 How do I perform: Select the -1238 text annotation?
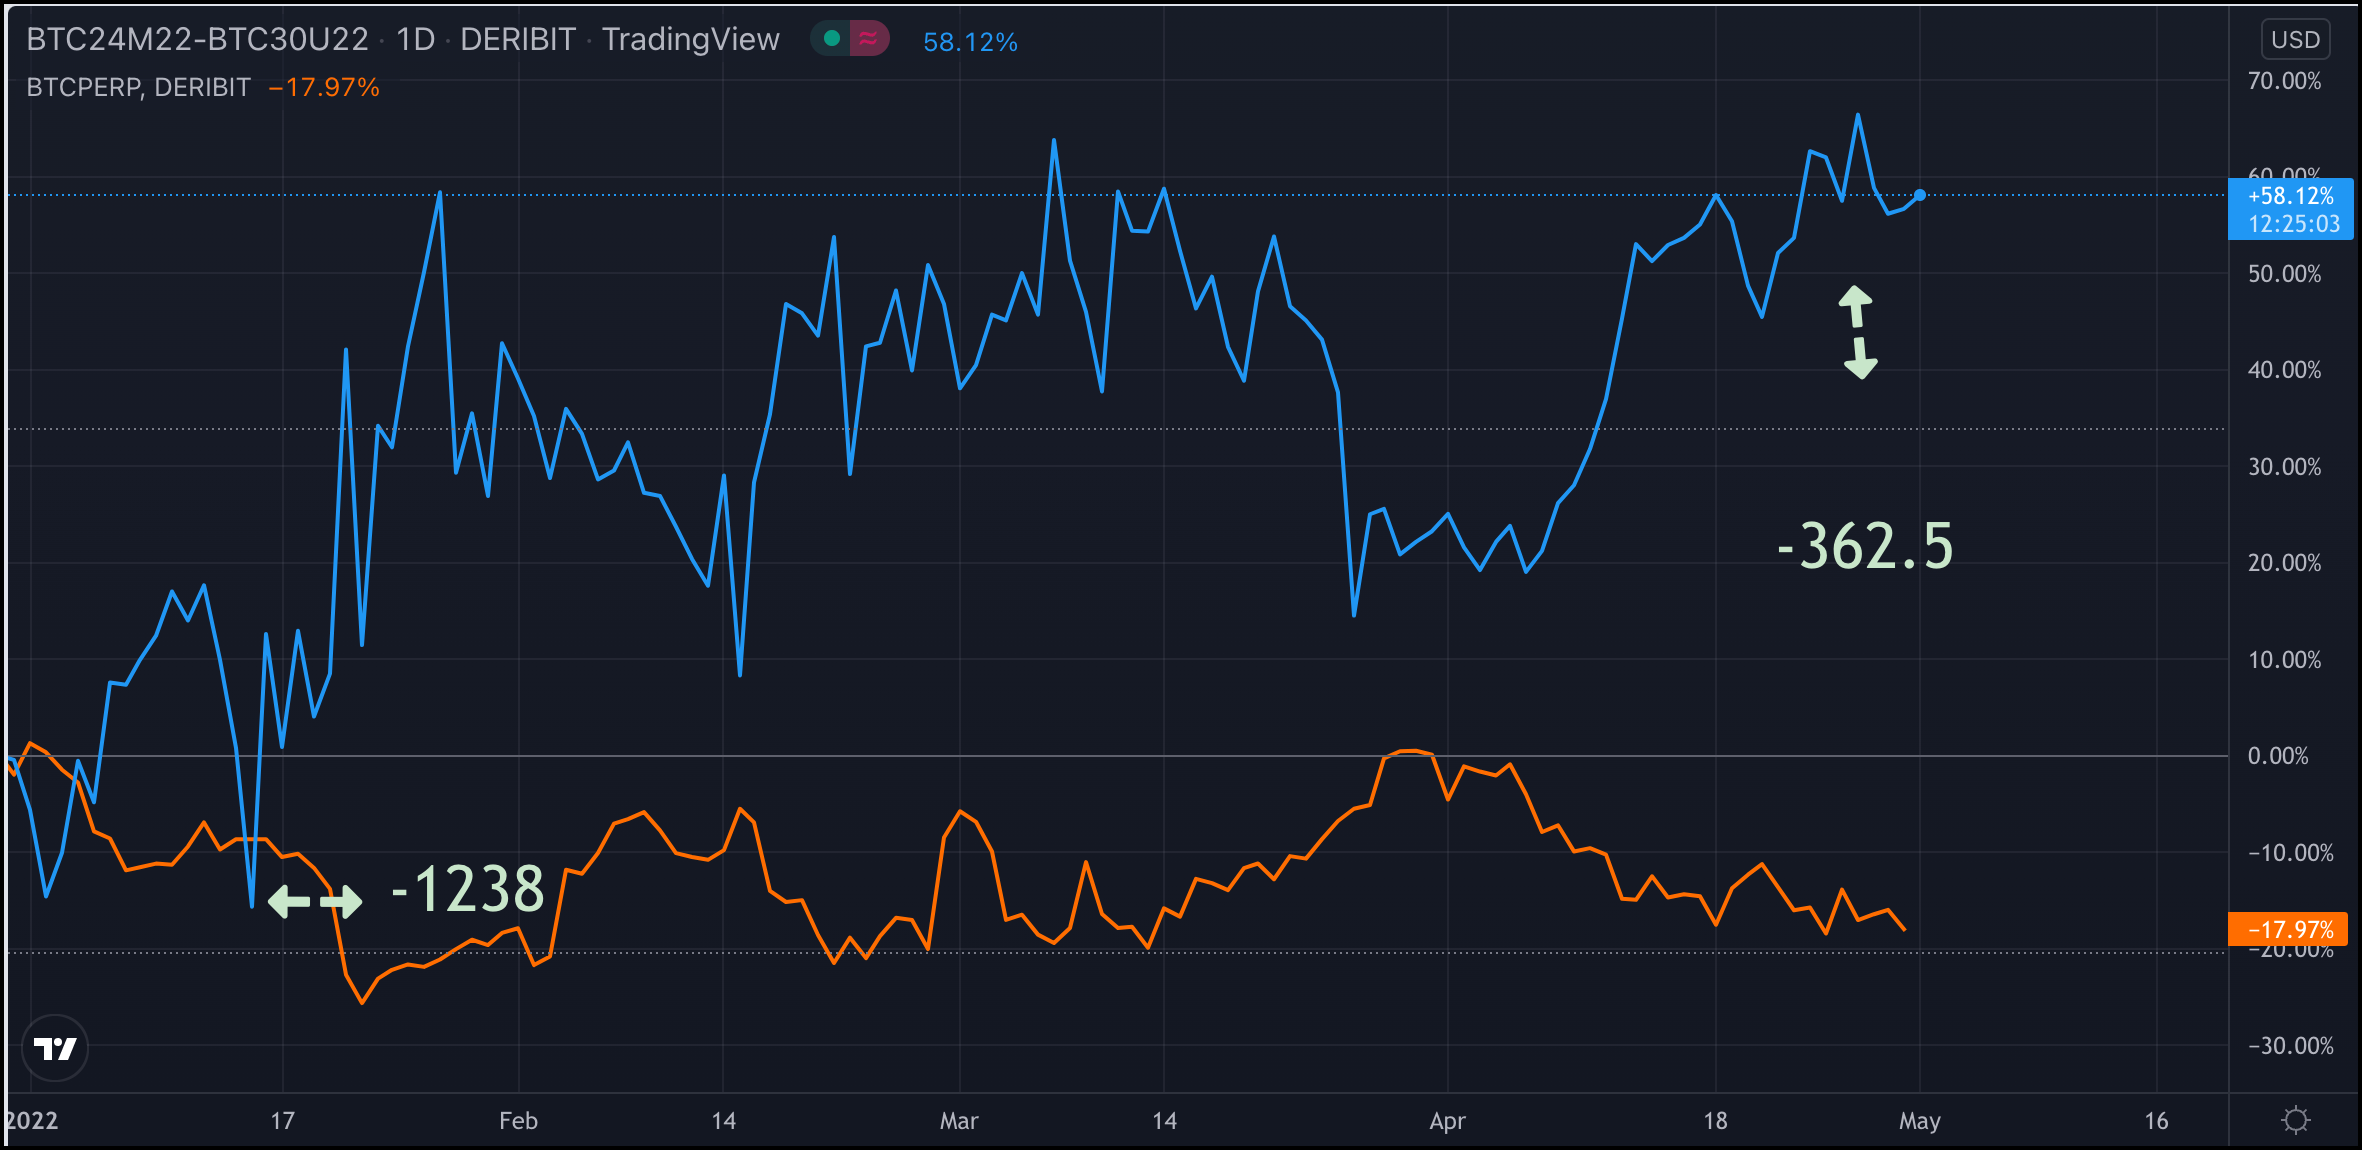tap(468, 889)
